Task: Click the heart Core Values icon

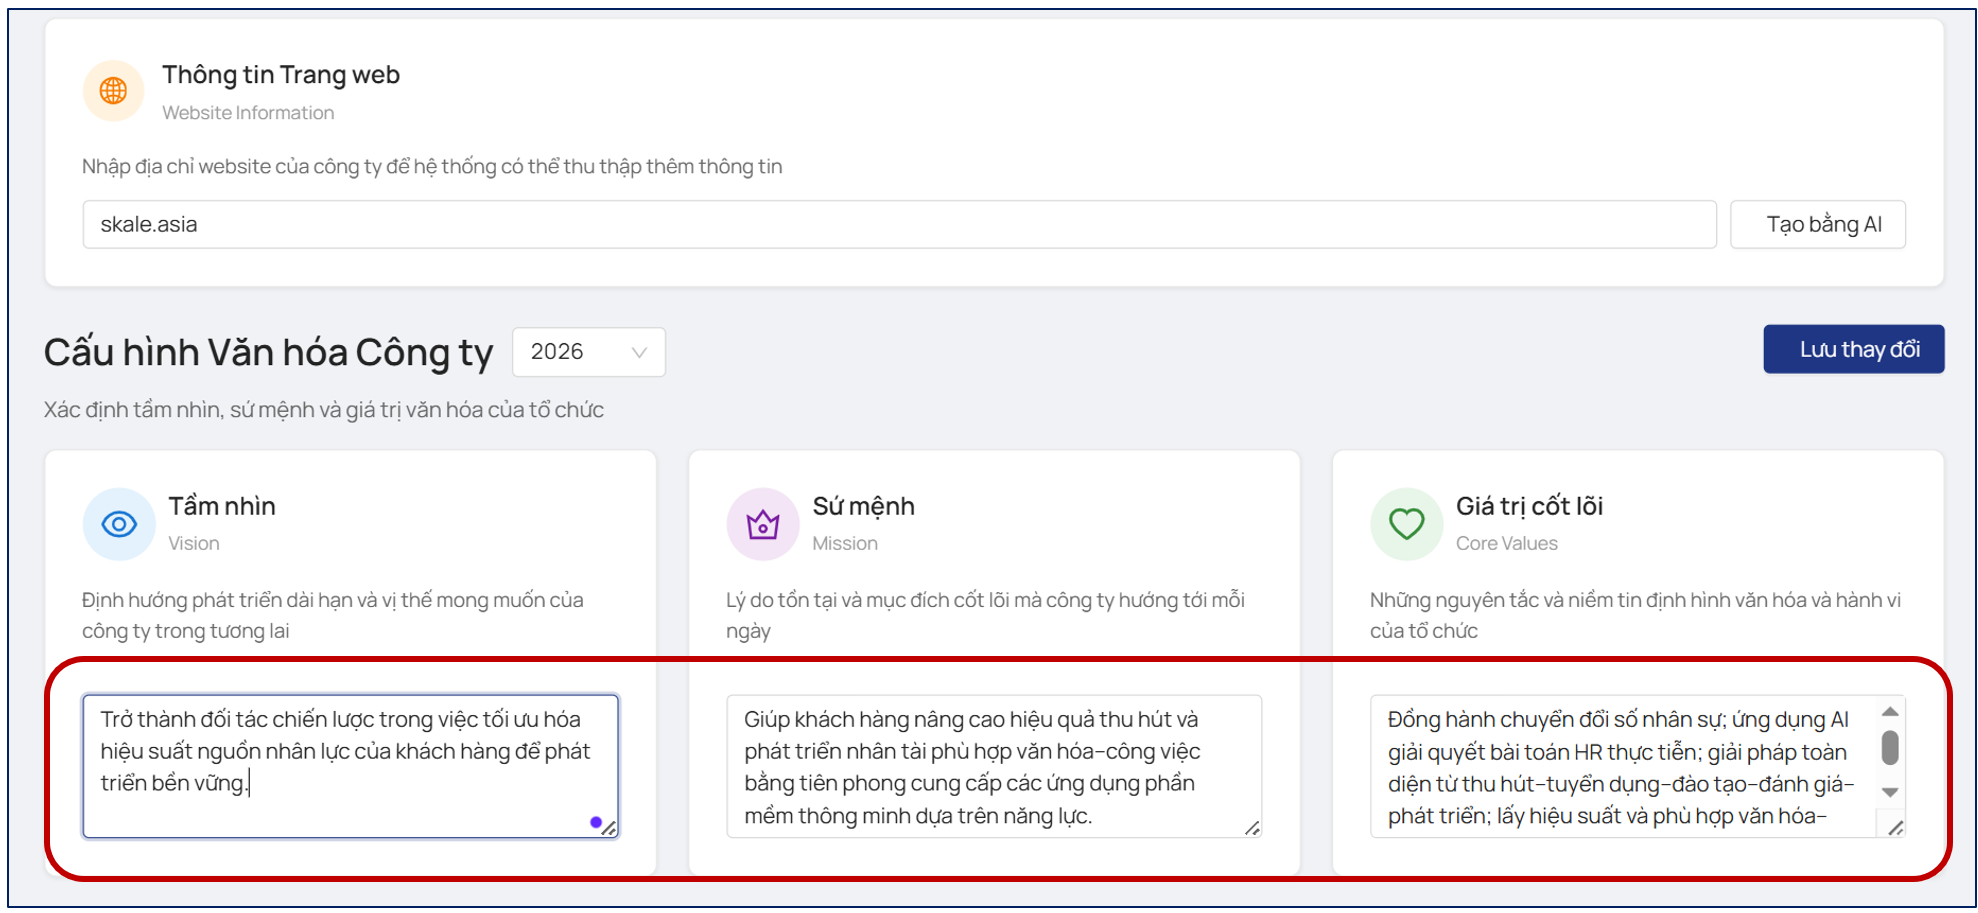Action: click(x=1406, y=524)
